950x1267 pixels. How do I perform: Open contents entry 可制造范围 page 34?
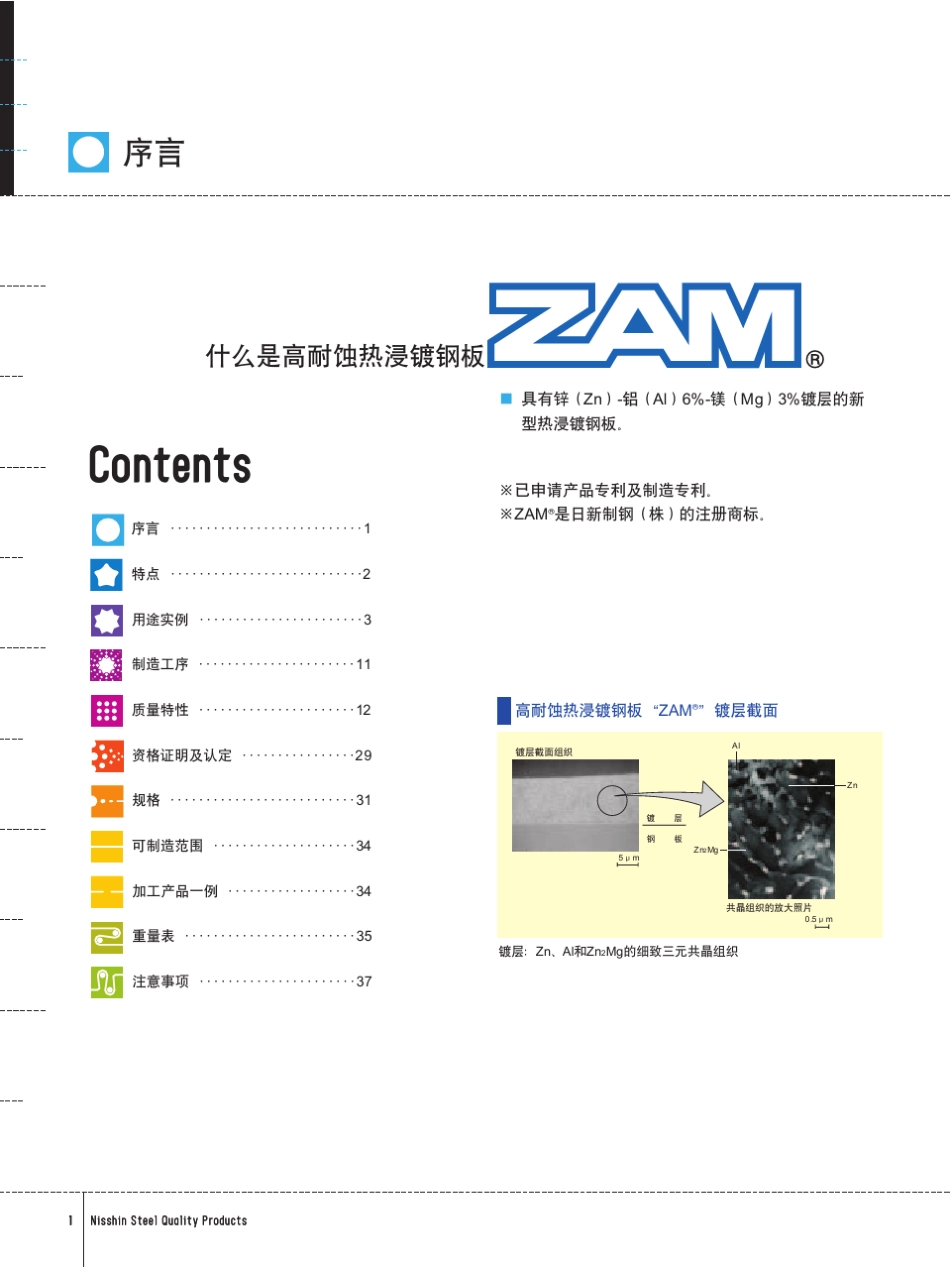point(251,846)
